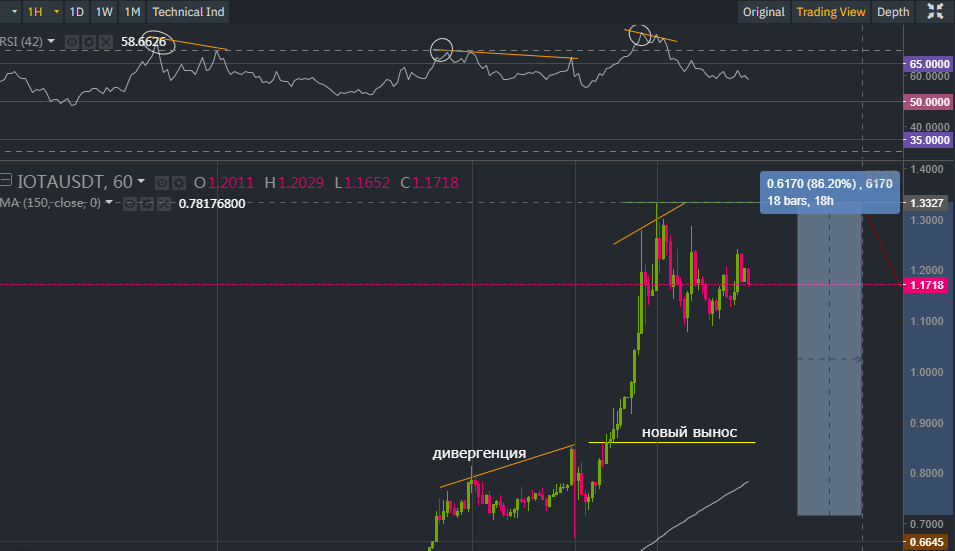Click the 50.0000 RSI level label

point(929,102)
